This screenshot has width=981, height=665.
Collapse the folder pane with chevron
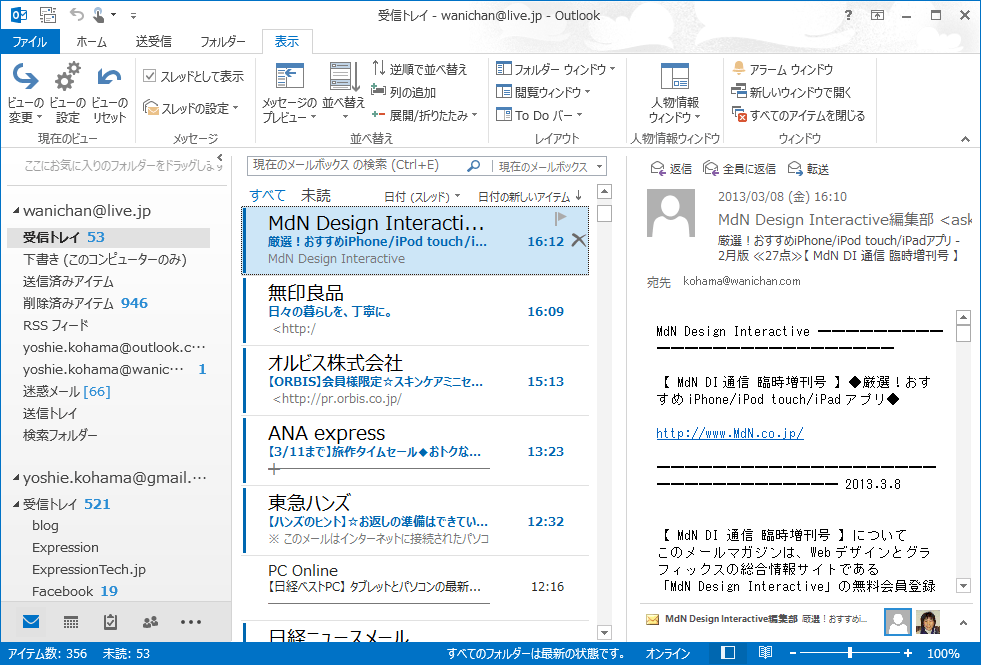click(x=220, y=158)
